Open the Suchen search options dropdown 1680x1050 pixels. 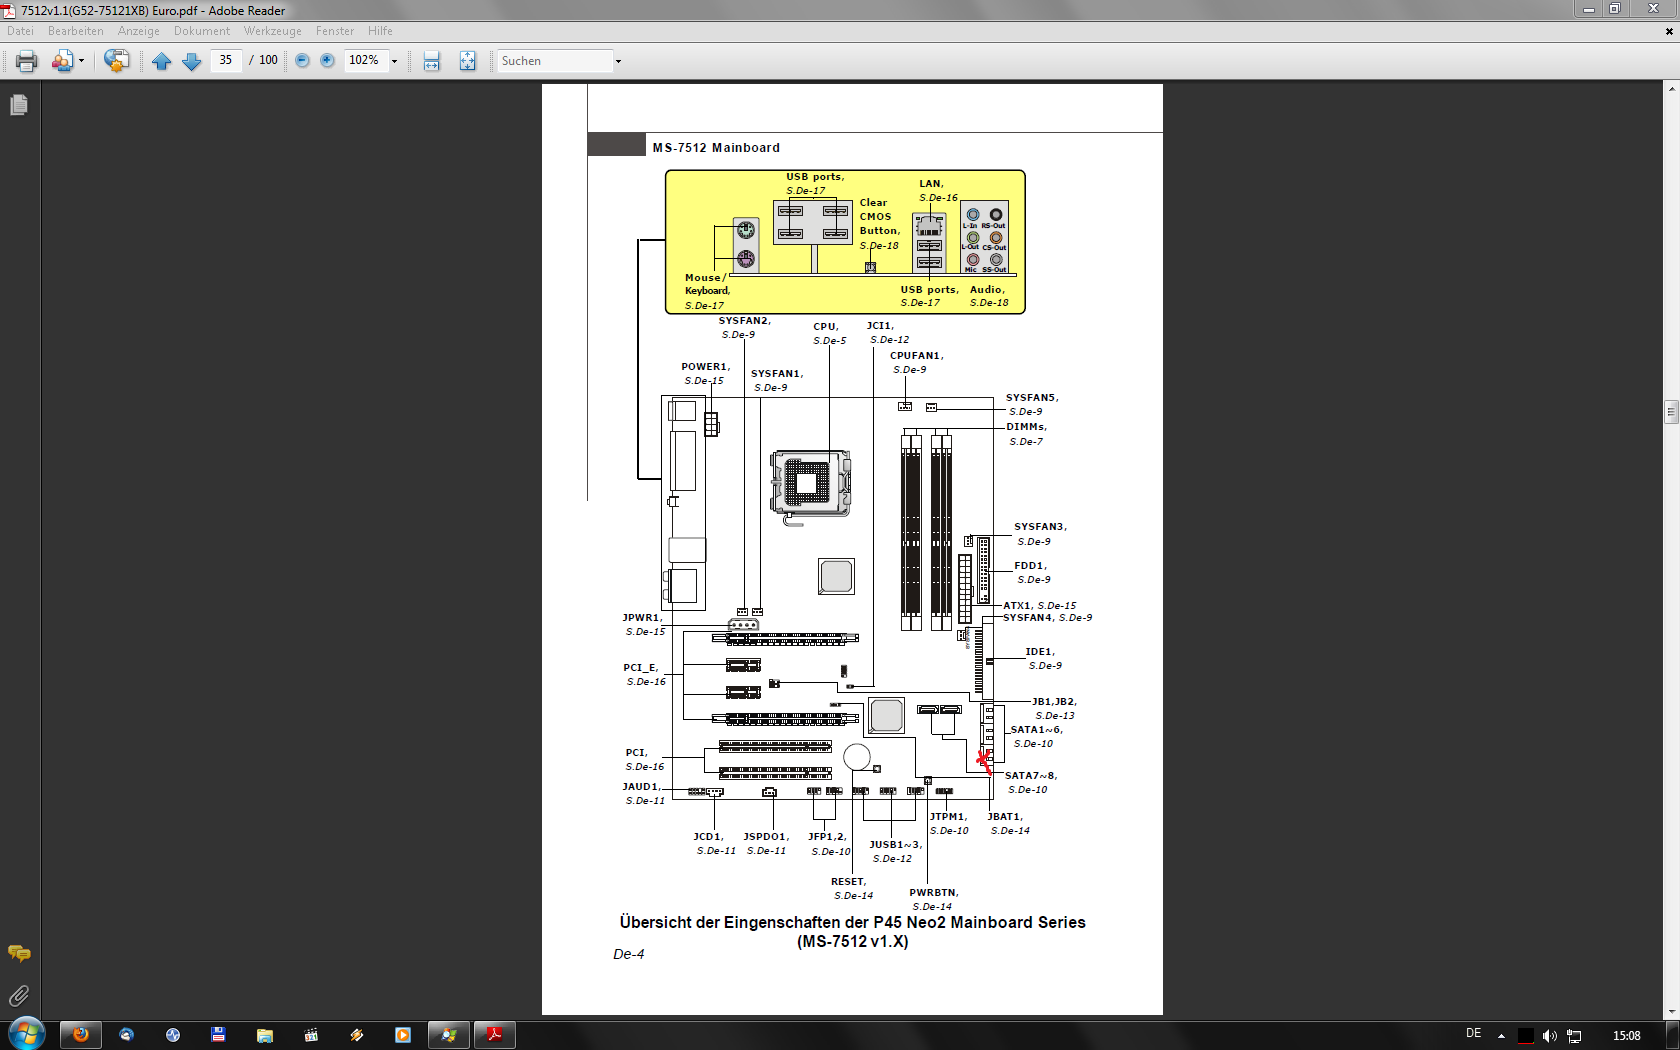coord(618,61)
